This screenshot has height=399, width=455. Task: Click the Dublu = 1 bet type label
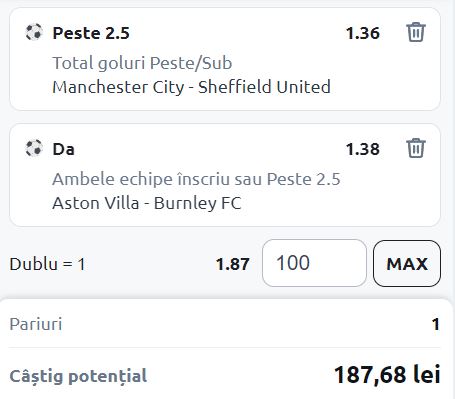(47, 264)
